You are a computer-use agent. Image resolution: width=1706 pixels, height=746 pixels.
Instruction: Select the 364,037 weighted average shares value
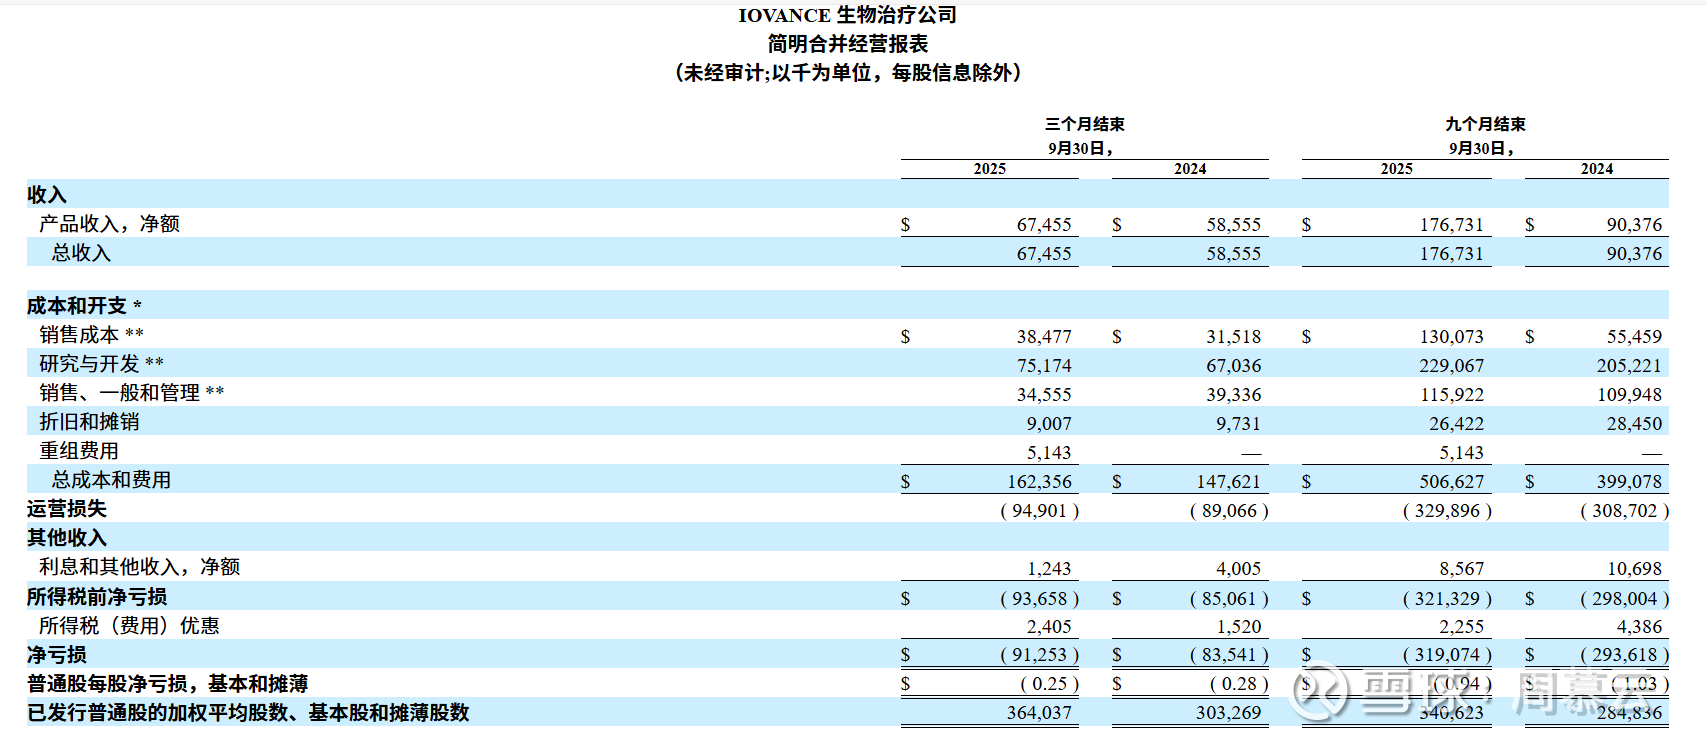click(x=1039, y=712)
